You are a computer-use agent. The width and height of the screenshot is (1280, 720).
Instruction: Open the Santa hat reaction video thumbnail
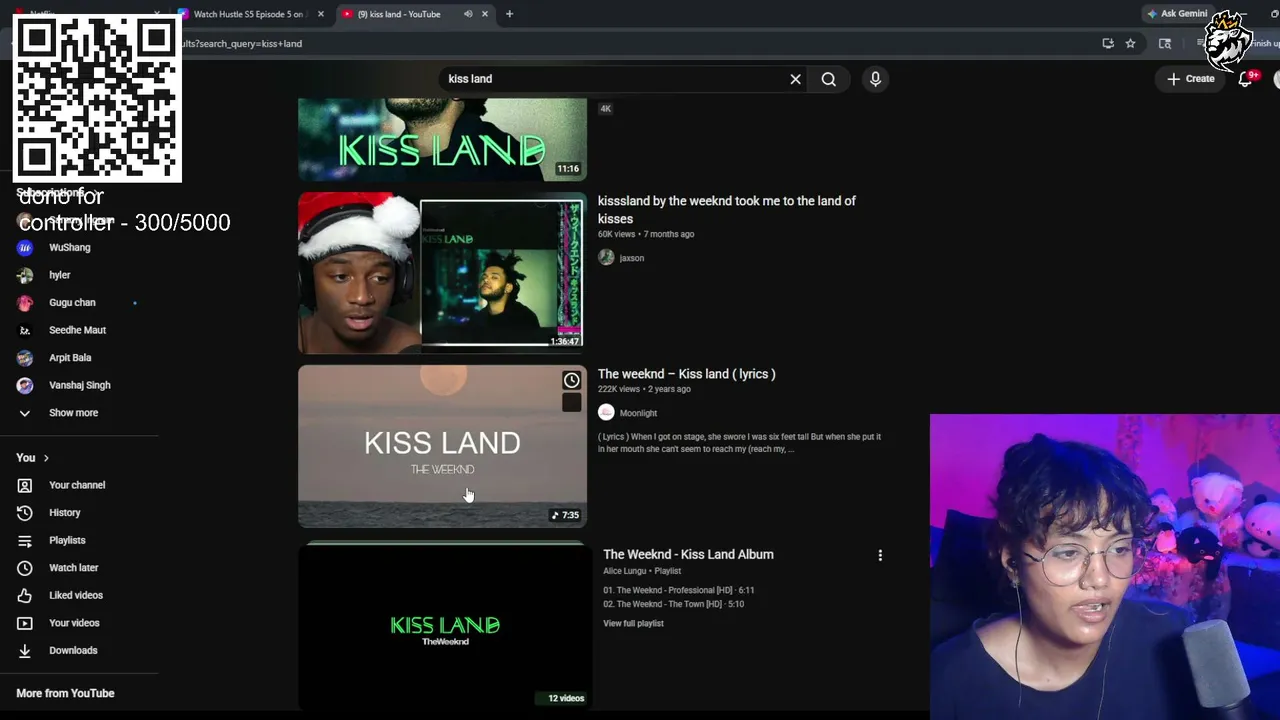click(x=442, y=273)
